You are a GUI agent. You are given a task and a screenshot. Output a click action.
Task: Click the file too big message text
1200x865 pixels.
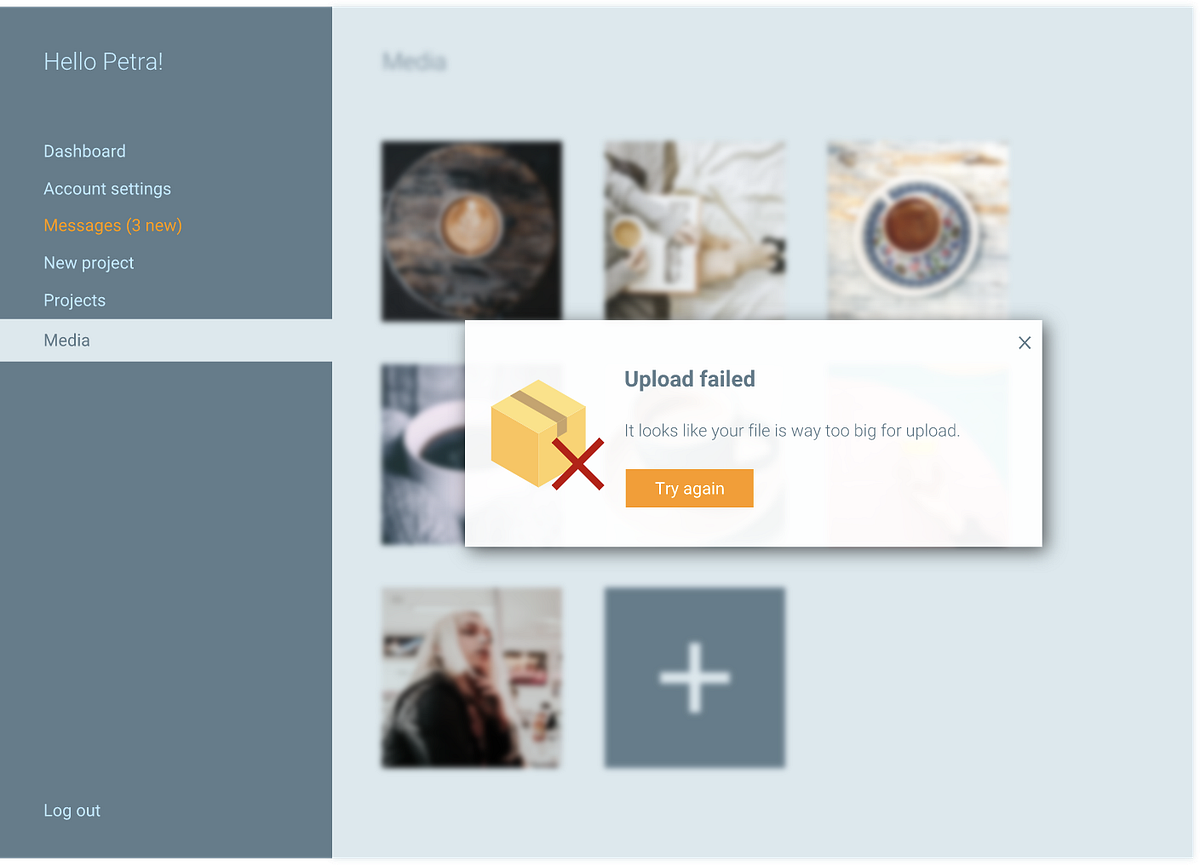(792, 431)
